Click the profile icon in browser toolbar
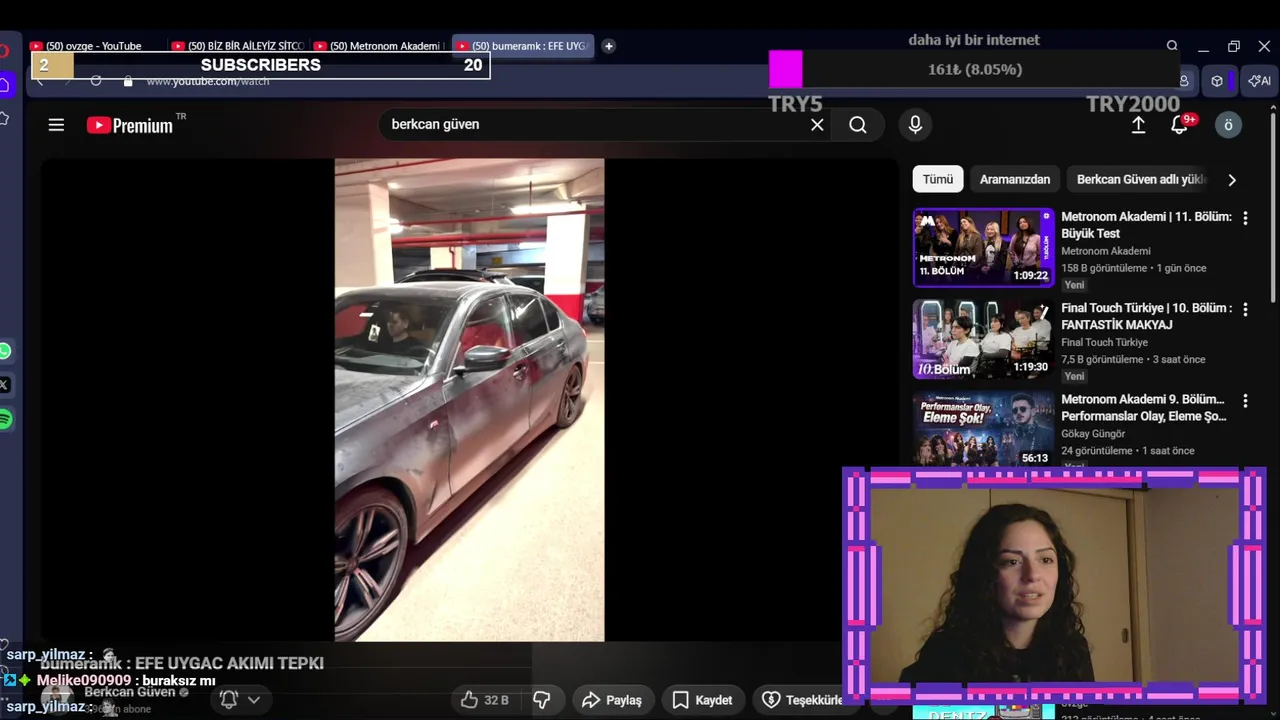This screenshot has height=720, width=1280. 1184,81
